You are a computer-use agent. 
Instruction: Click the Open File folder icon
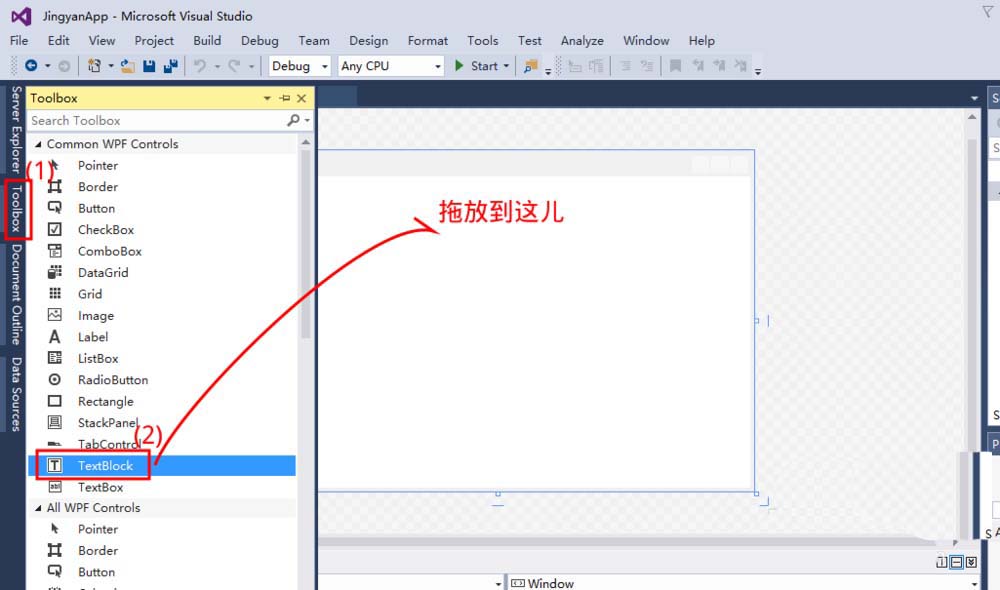click(x=128, y=66)
